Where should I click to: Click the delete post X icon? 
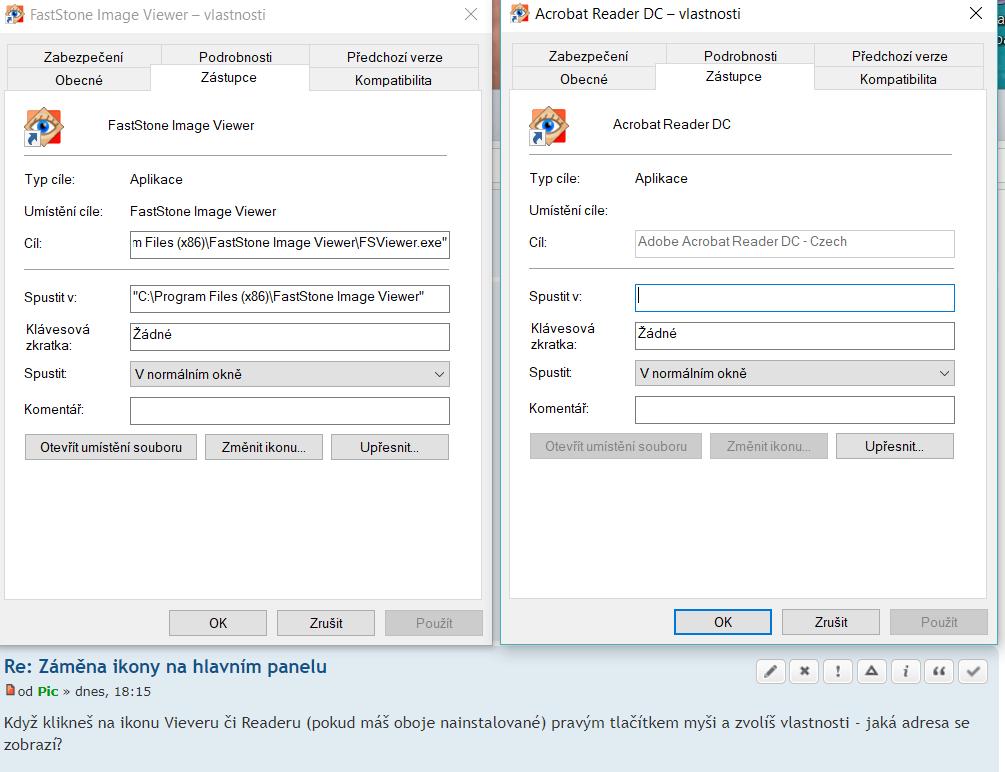point(804,671)
